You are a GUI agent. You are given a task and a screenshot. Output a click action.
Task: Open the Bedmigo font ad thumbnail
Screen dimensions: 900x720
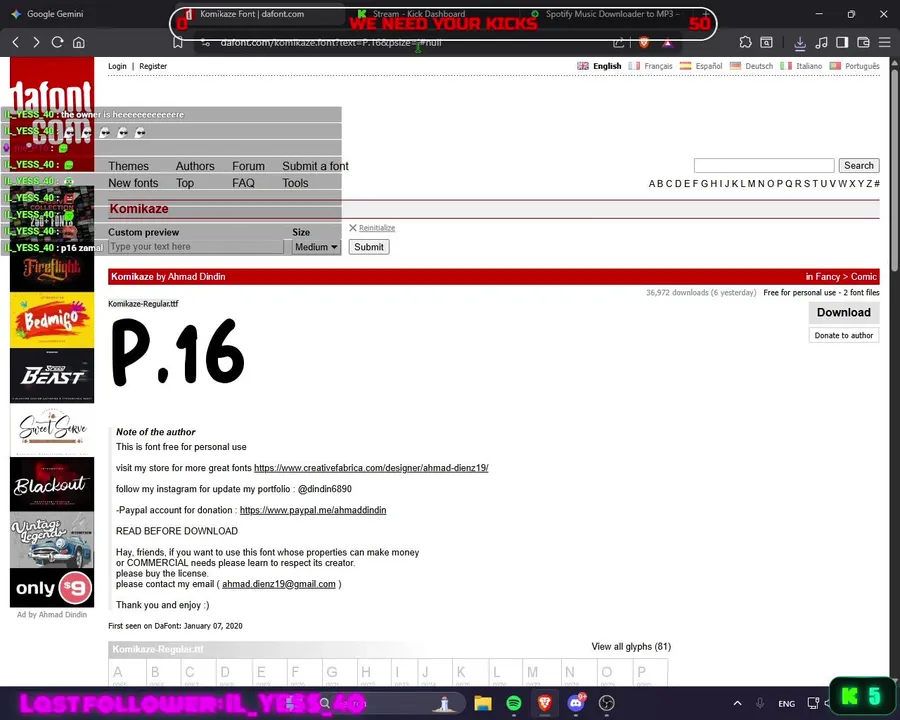click(52, 320)
